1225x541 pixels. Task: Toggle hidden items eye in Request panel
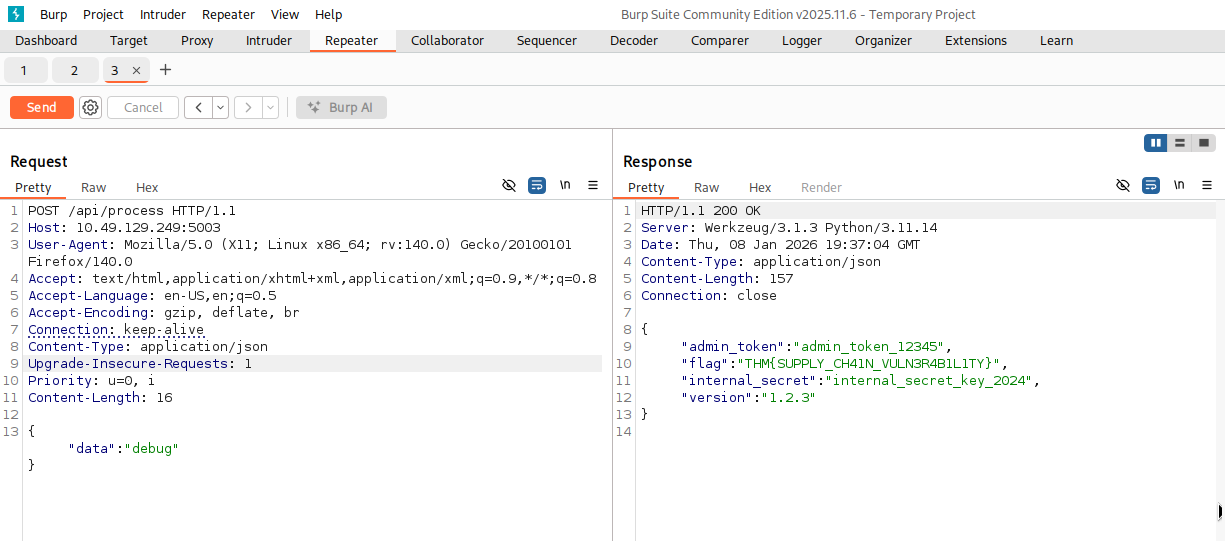click(509, 186)
